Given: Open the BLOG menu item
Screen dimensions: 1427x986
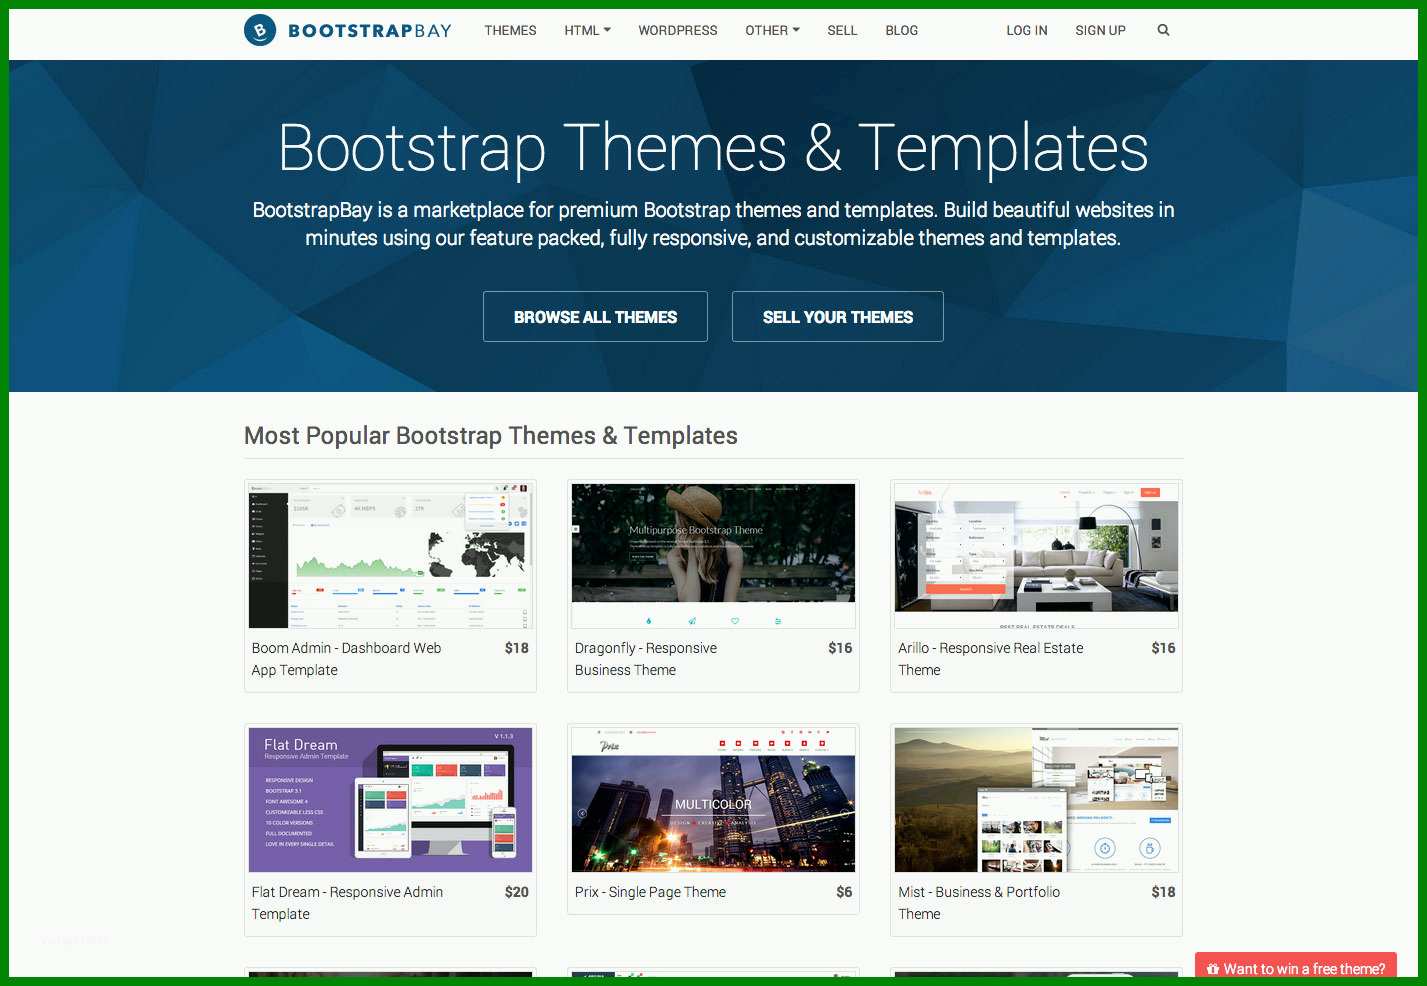Looking at the screenshot, I should point(901,30).
